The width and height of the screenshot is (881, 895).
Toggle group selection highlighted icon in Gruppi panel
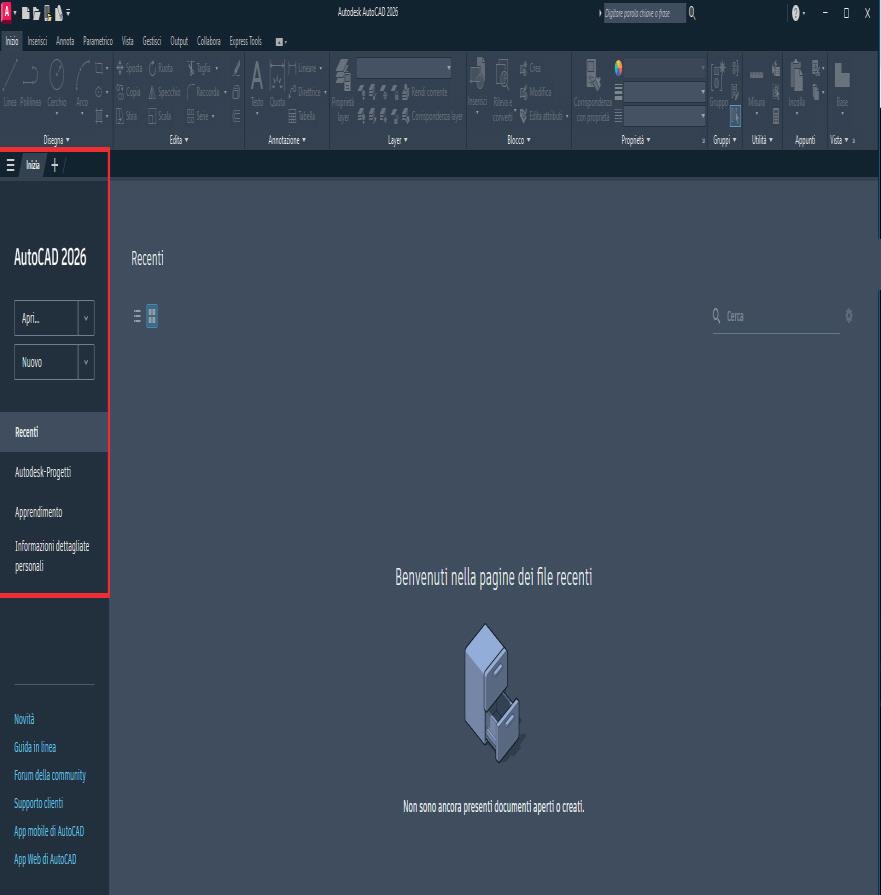735,116
